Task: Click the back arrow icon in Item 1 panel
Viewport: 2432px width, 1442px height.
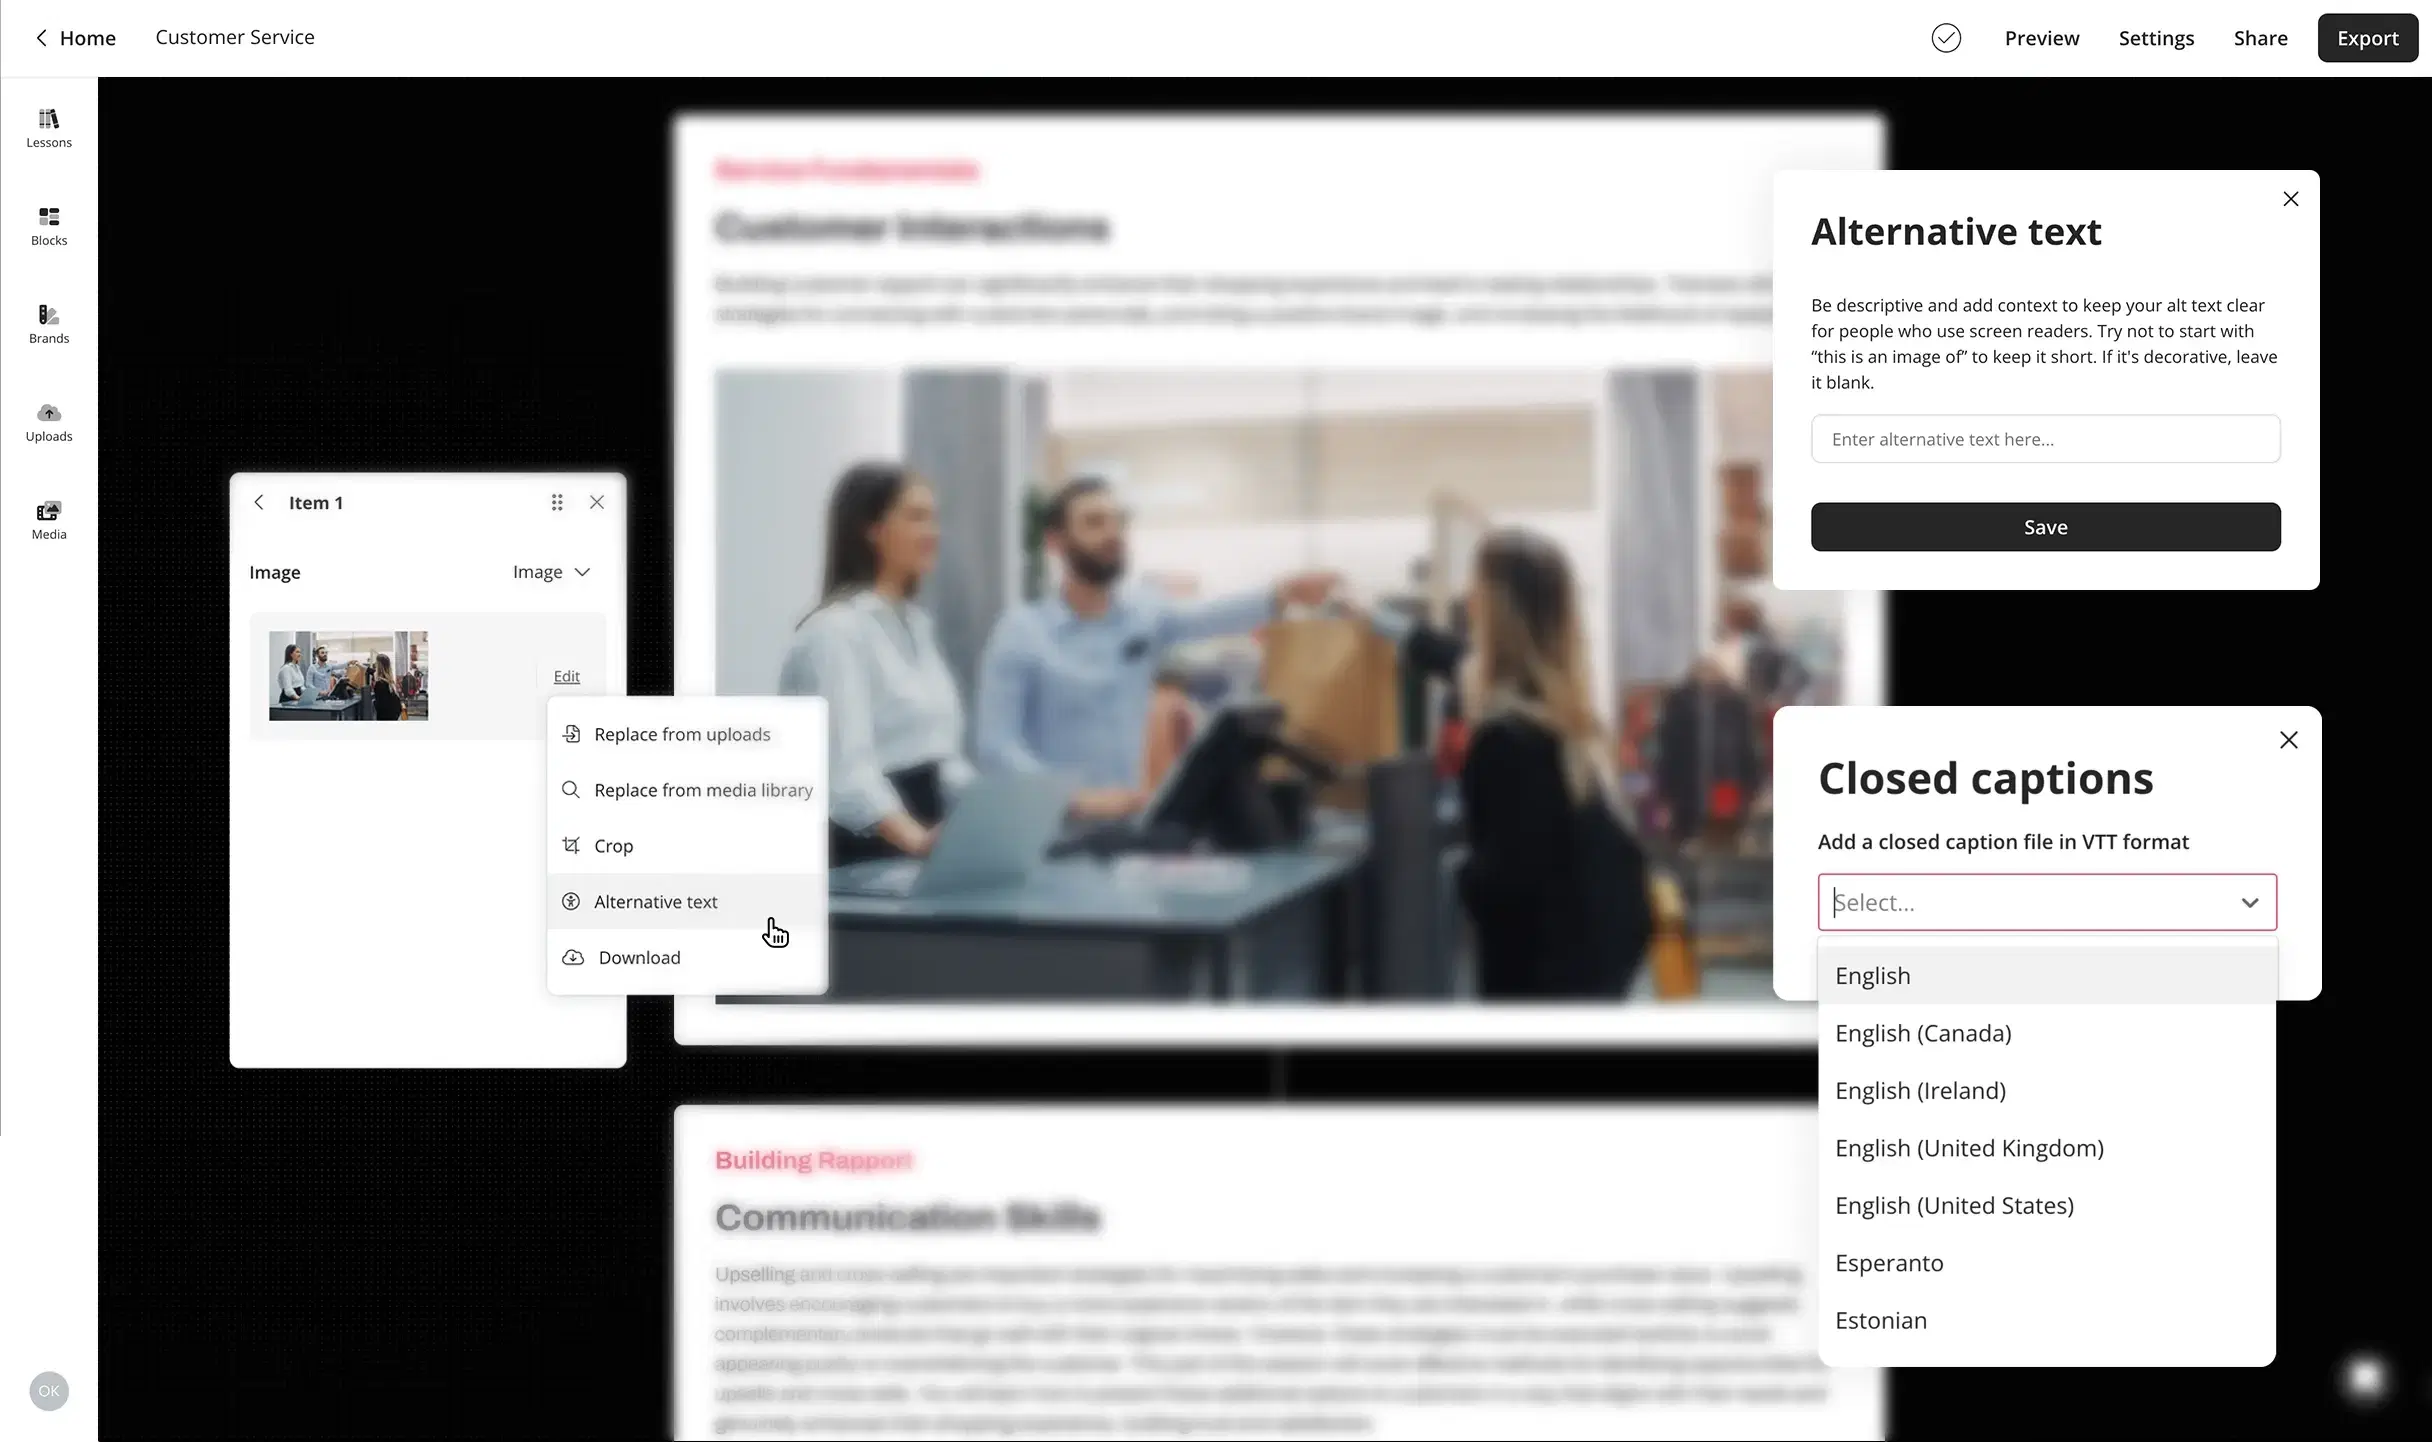Action: [259, 501]
